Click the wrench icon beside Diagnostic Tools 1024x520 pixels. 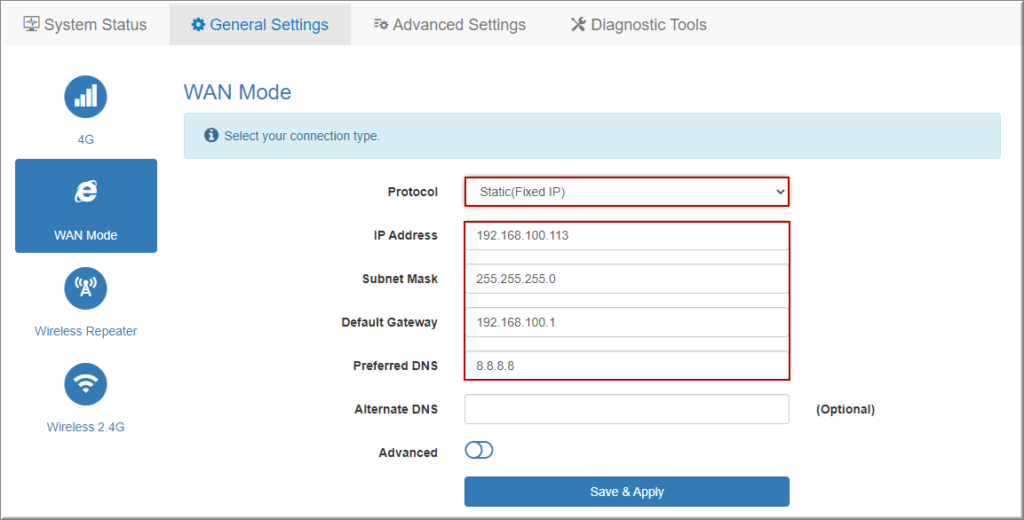578,24
